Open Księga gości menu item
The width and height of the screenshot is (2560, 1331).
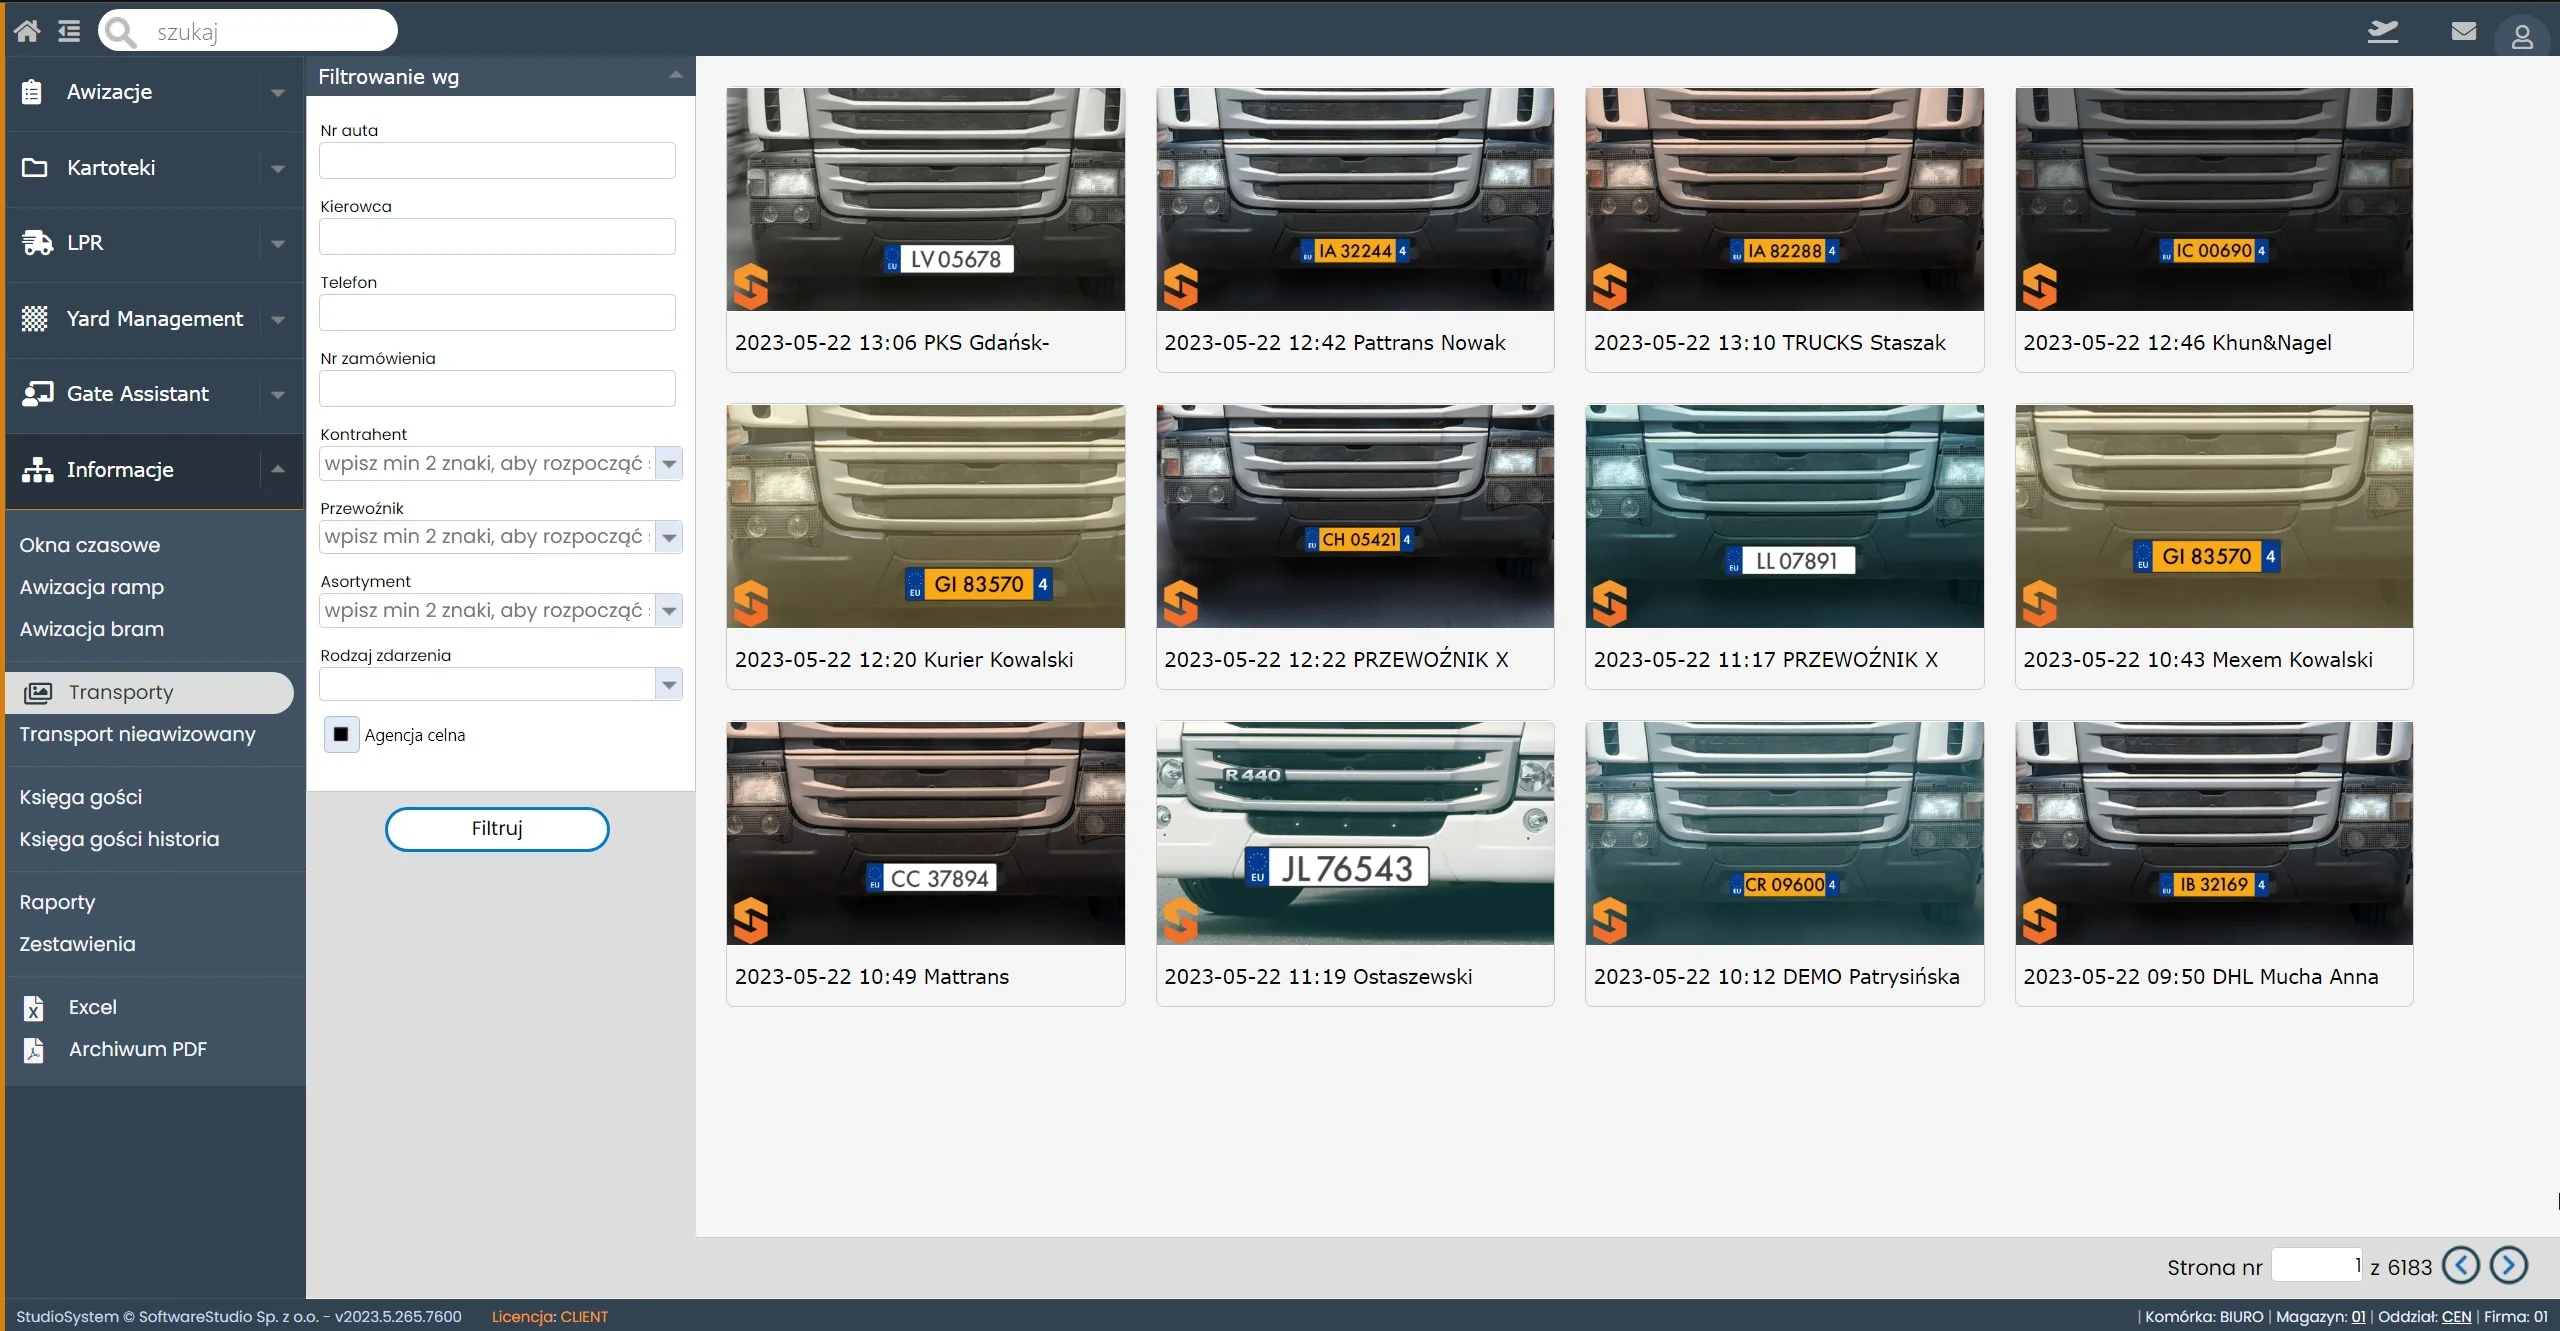81,797
